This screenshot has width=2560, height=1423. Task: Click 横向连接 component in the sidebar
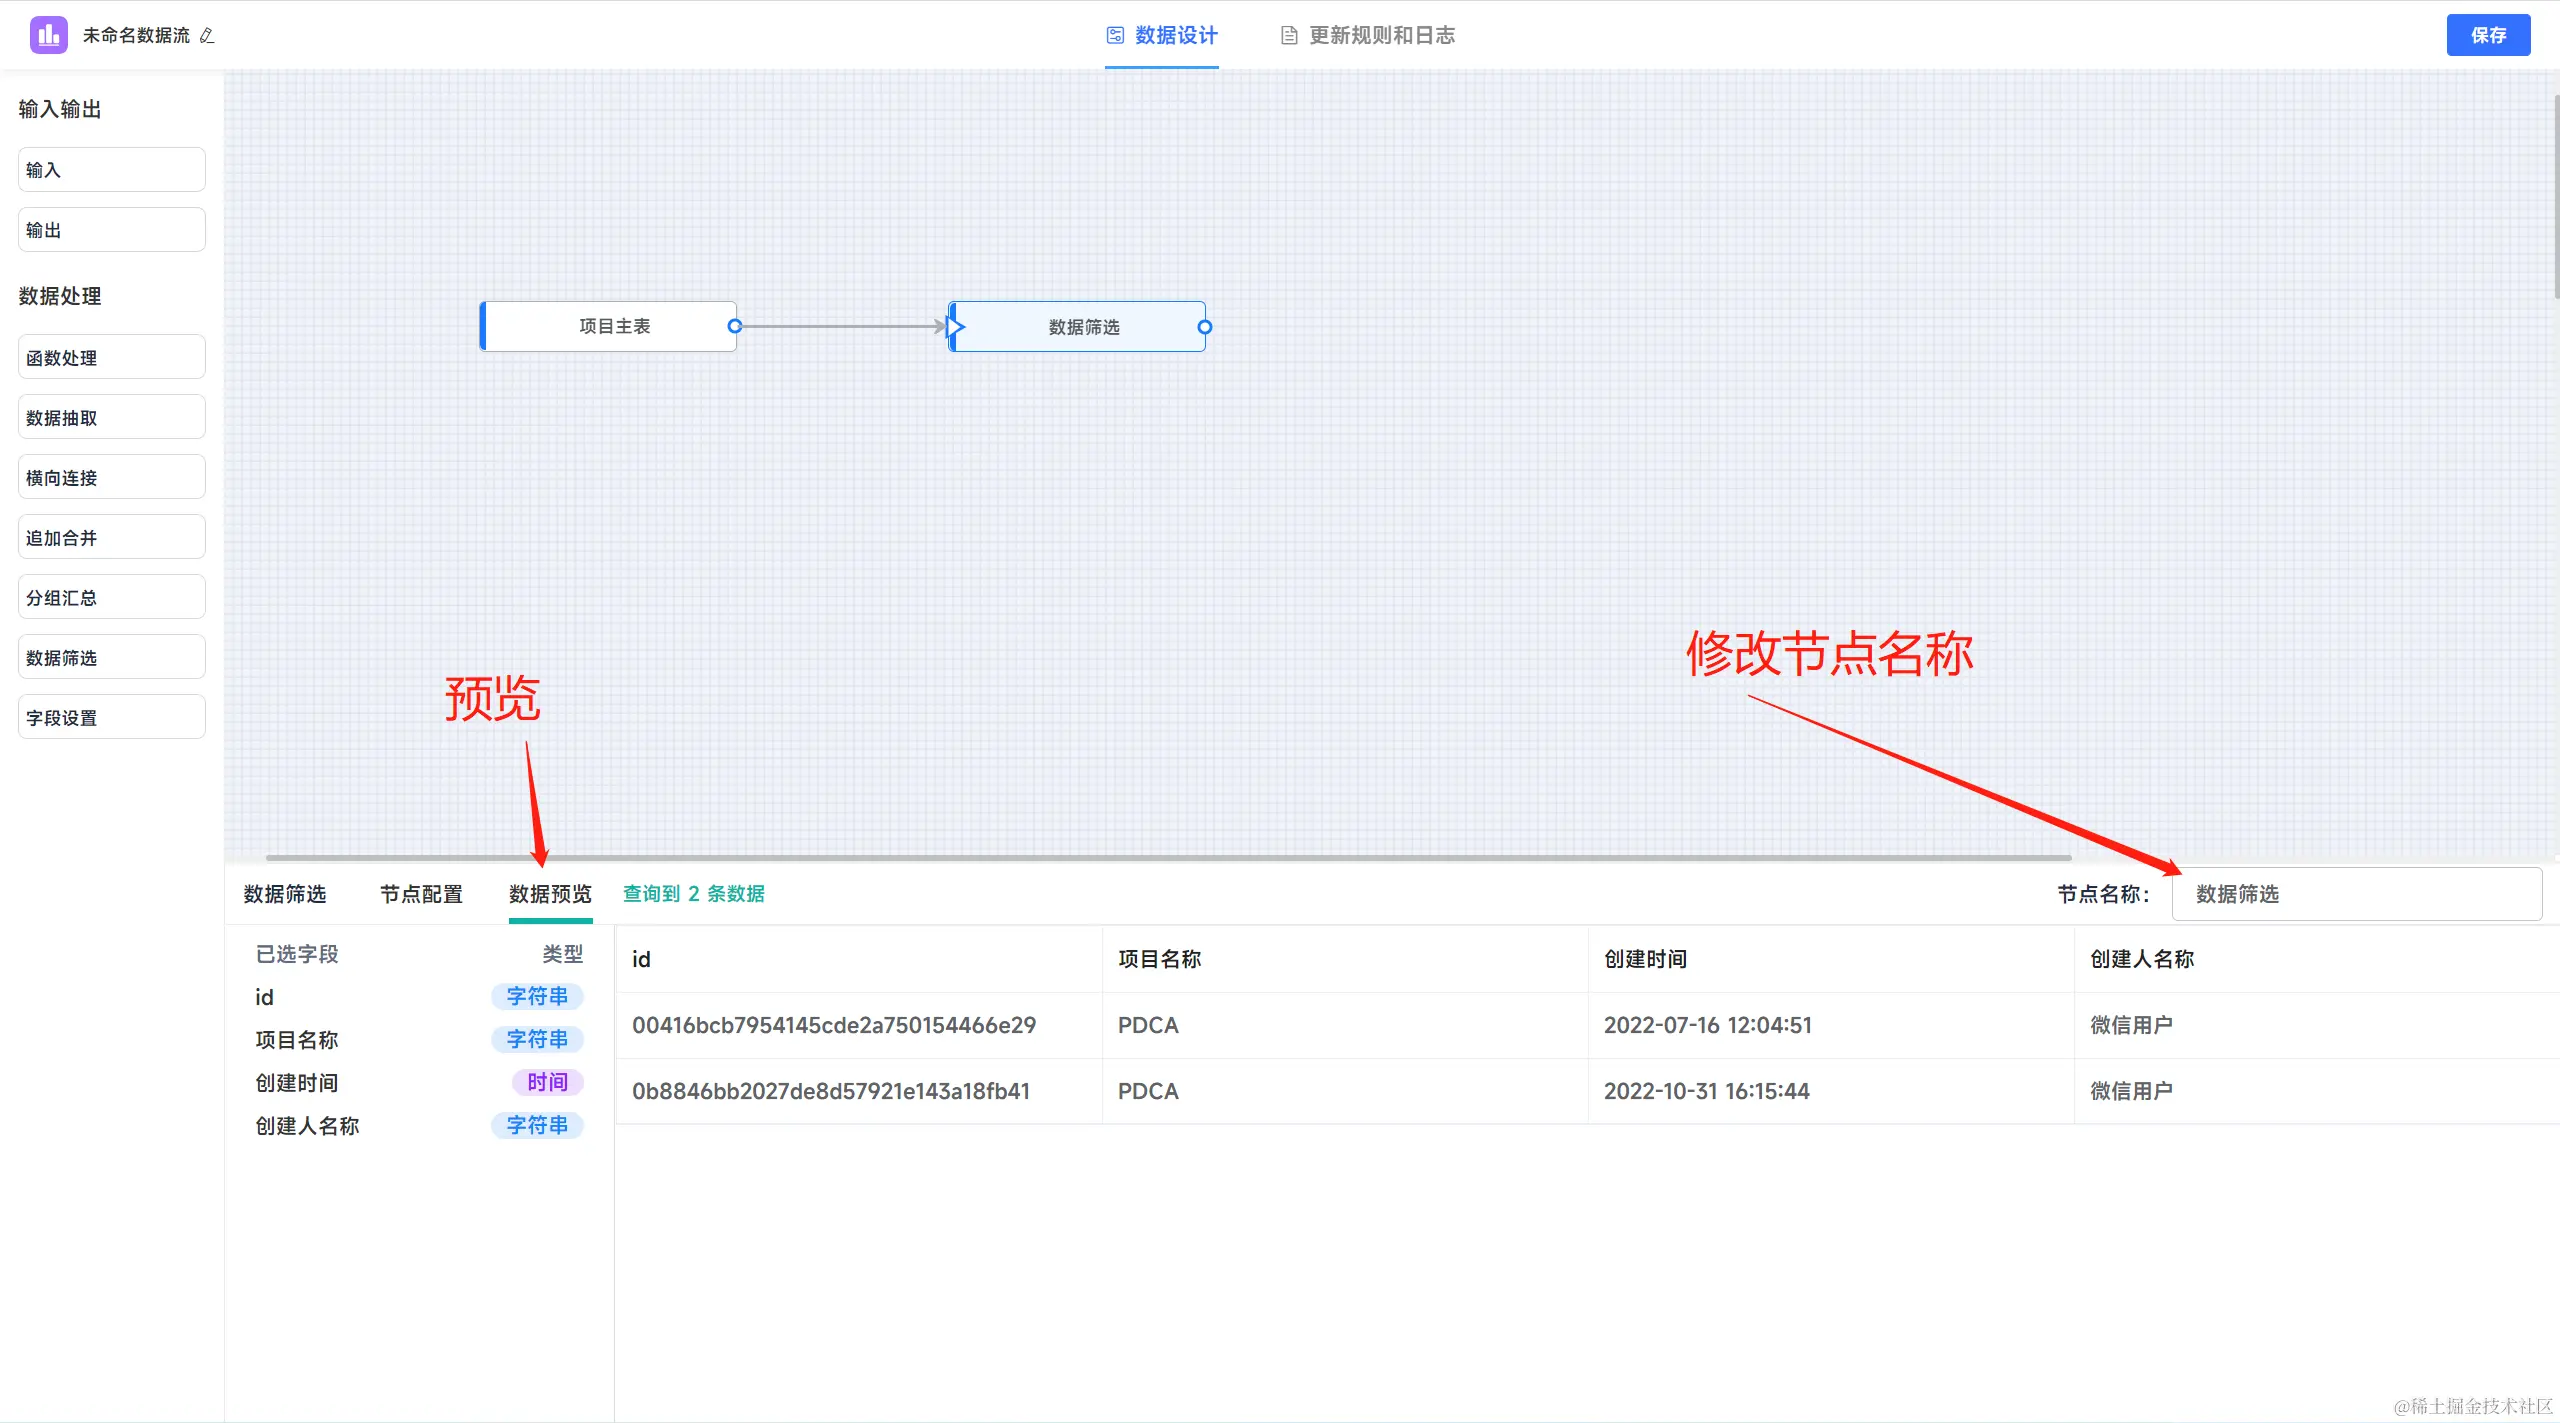[x=111, y=478]
